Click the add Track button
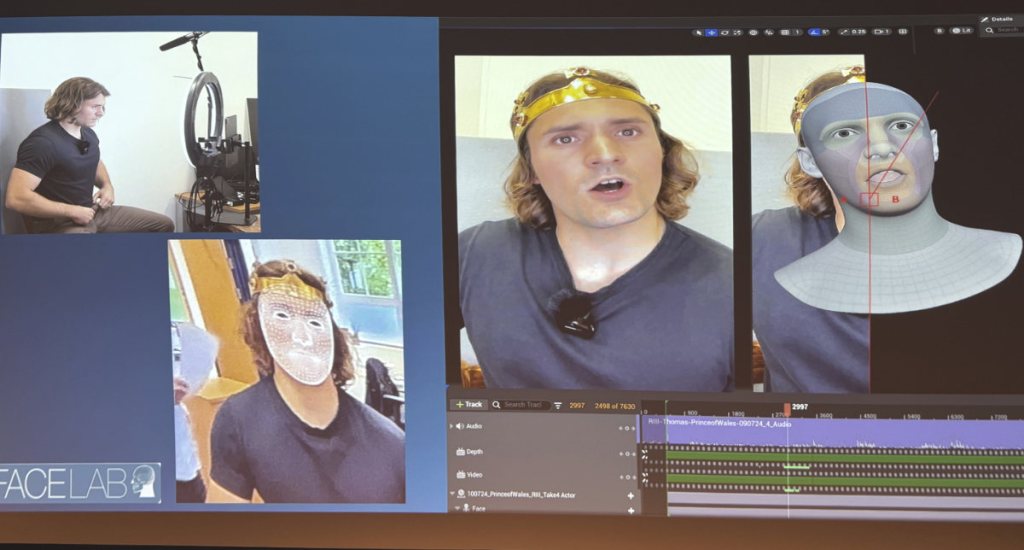Screen dimensions: 1024x550 click(468, 405)
